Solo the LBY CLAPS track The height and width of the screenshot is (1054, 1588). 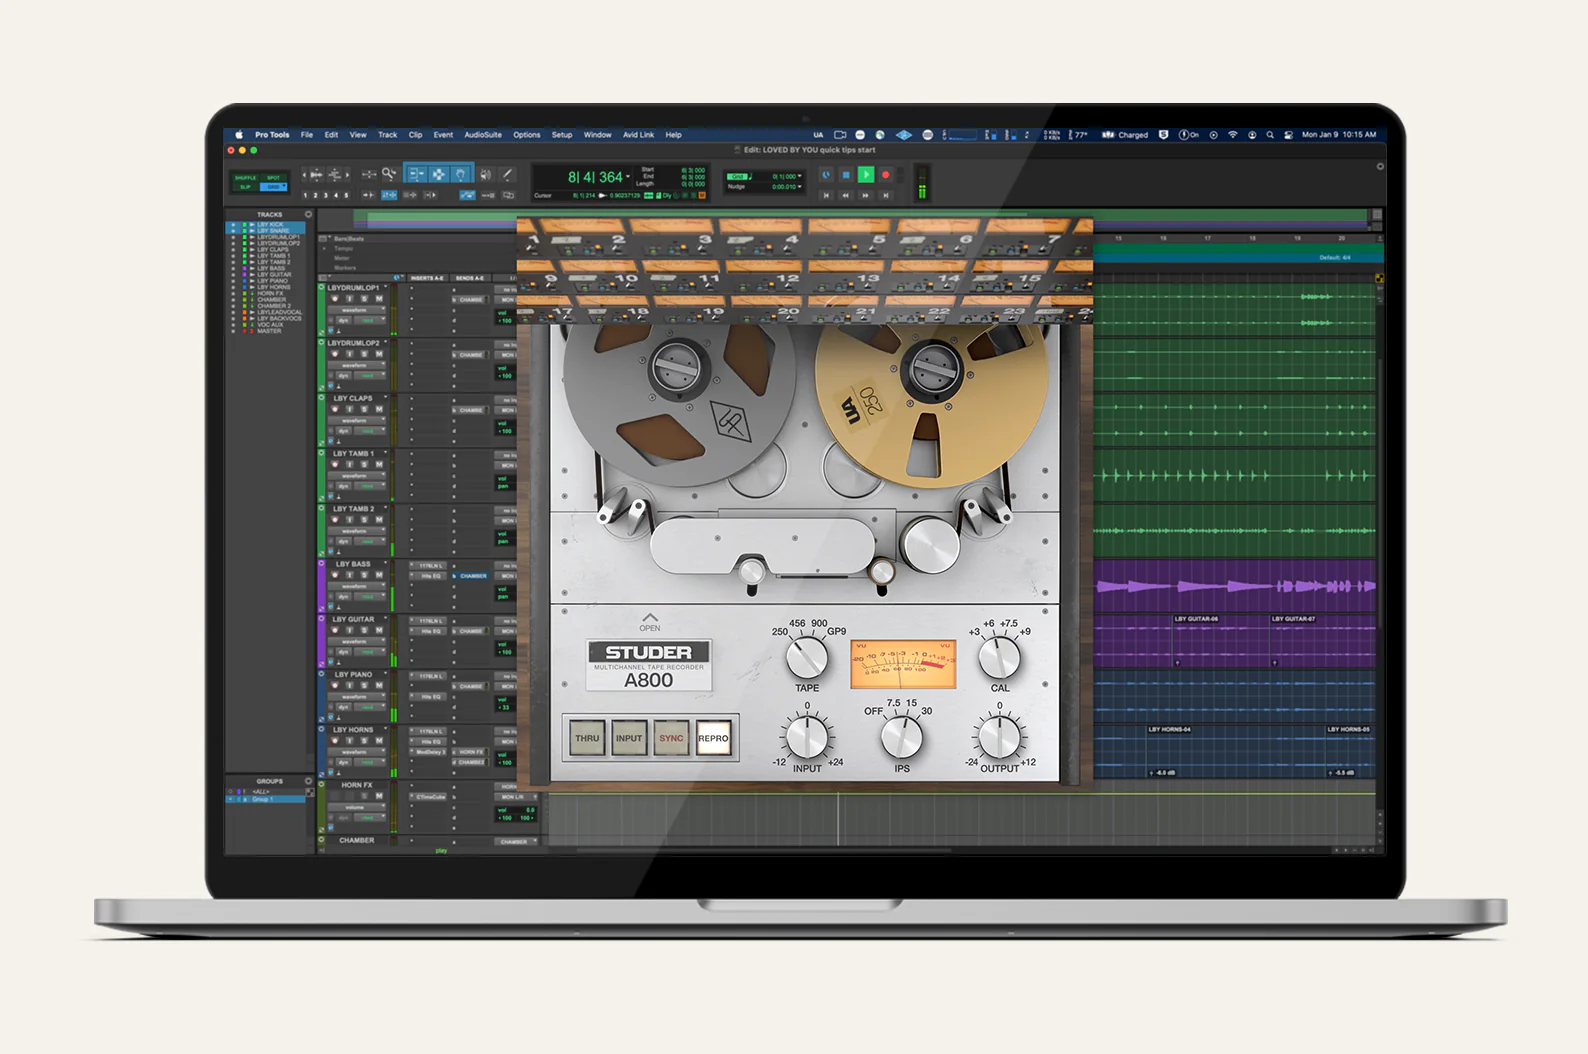click(x=364, y=409)
